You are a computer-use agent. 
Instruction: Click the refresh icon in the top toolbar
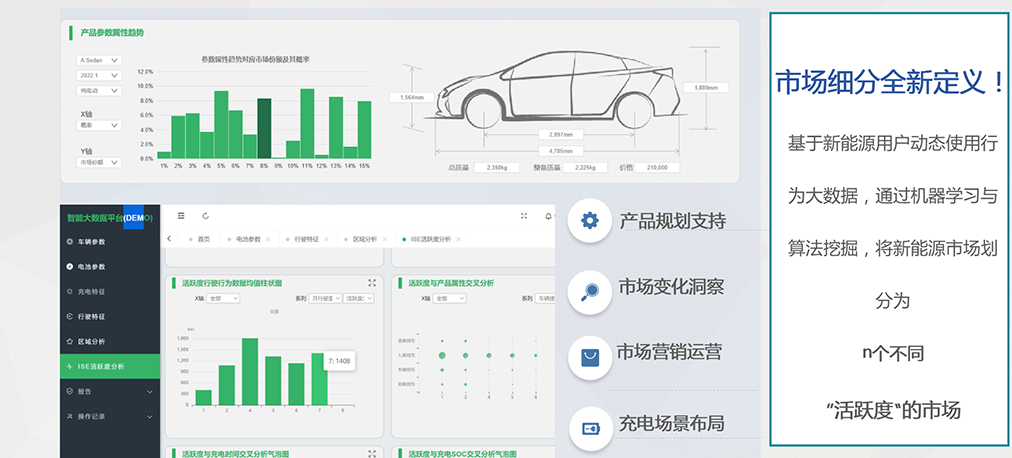pyautogui.click(x=206, y=215)
